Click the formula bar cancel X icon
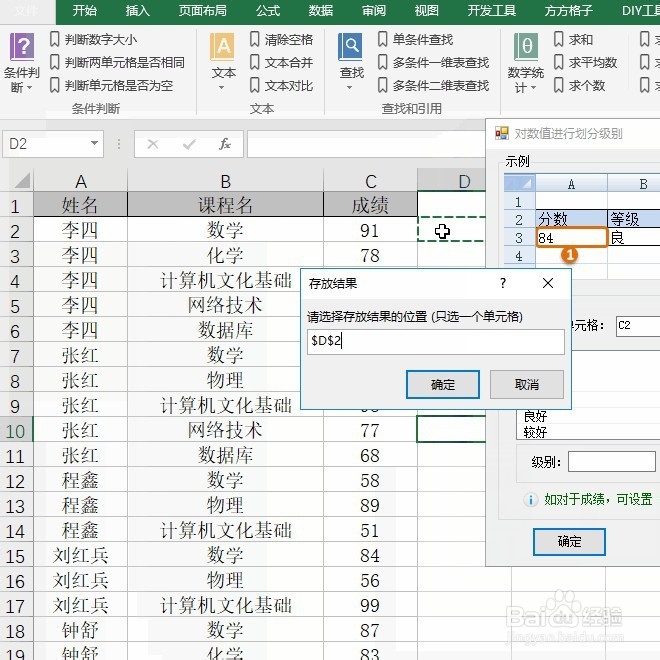 [x=153, y=144]
